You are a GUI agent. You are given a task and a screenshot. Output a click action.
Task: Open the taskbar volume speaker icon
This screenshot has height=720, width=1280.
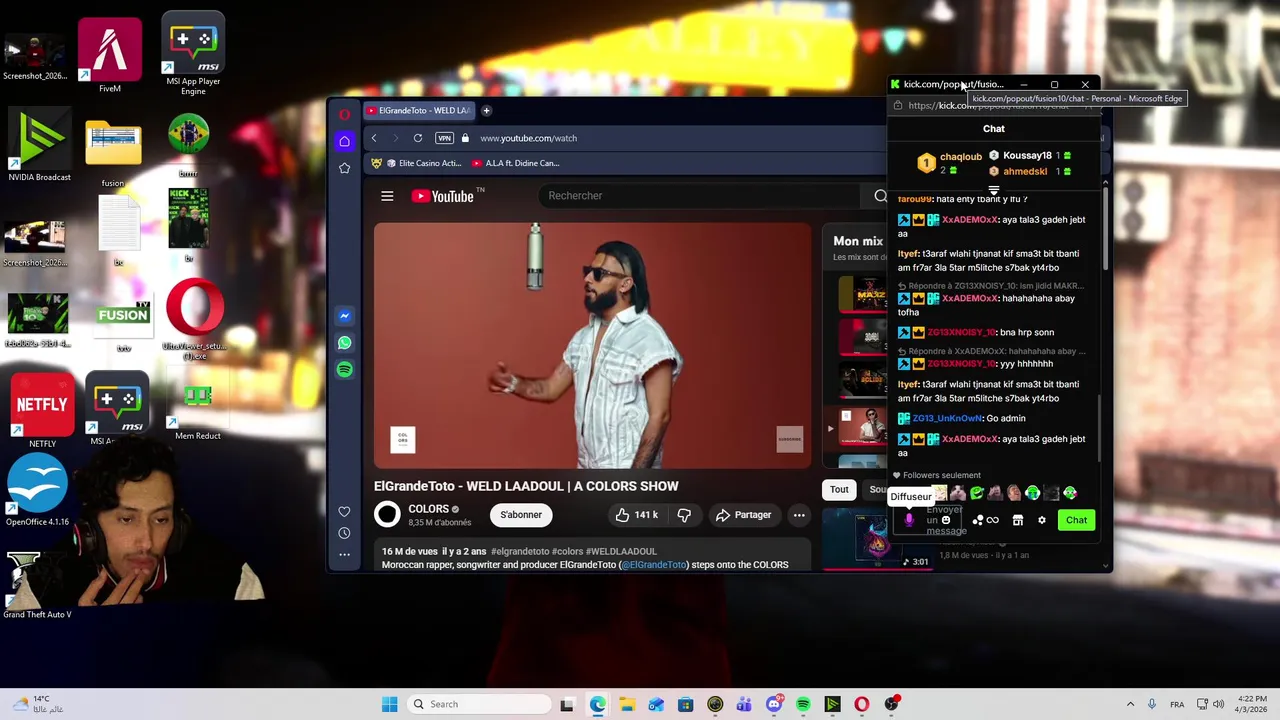click(x=1218, y=704)
